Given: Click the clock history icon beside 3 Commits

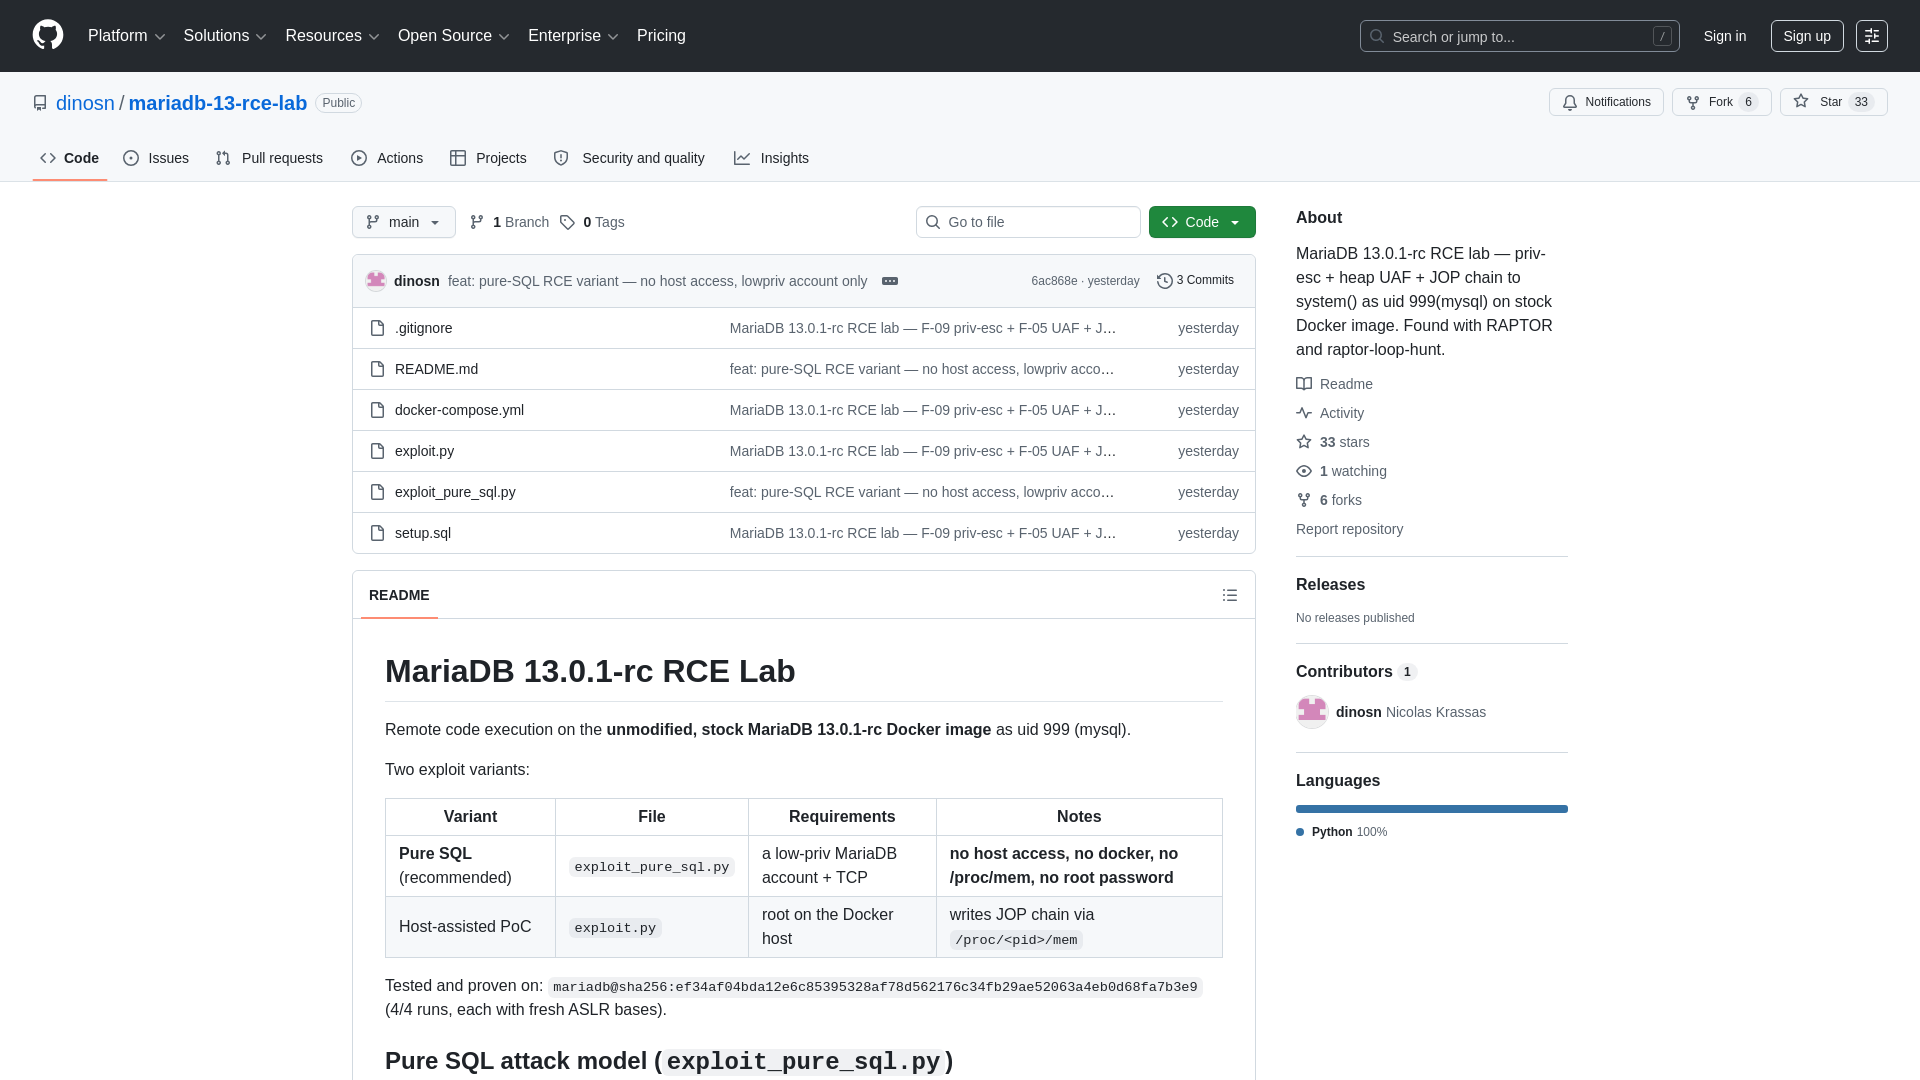Looking at the screenshot, I should click(1165, 281).
